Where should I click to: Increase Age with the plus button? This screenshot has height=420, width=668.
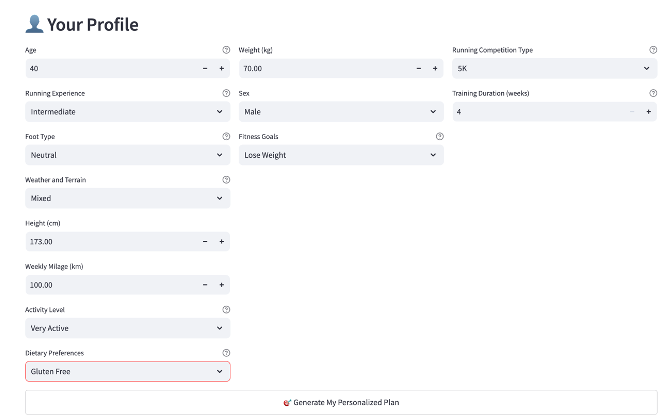221,68
